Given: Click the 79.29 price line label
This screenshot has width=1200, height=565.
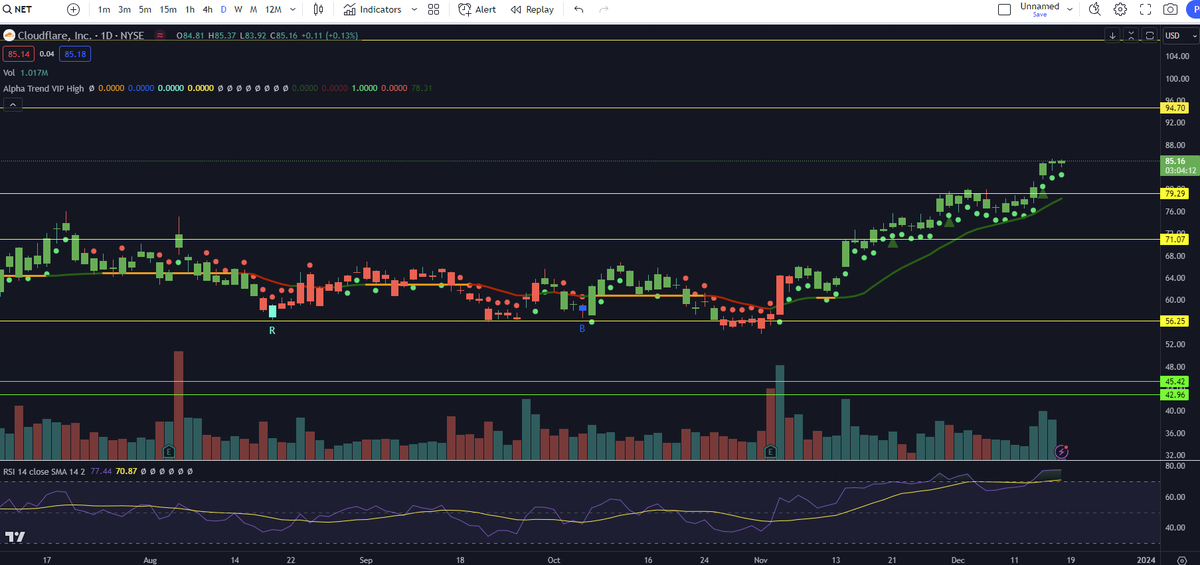Looking at the screenshot, I should tap(1174, 193).
